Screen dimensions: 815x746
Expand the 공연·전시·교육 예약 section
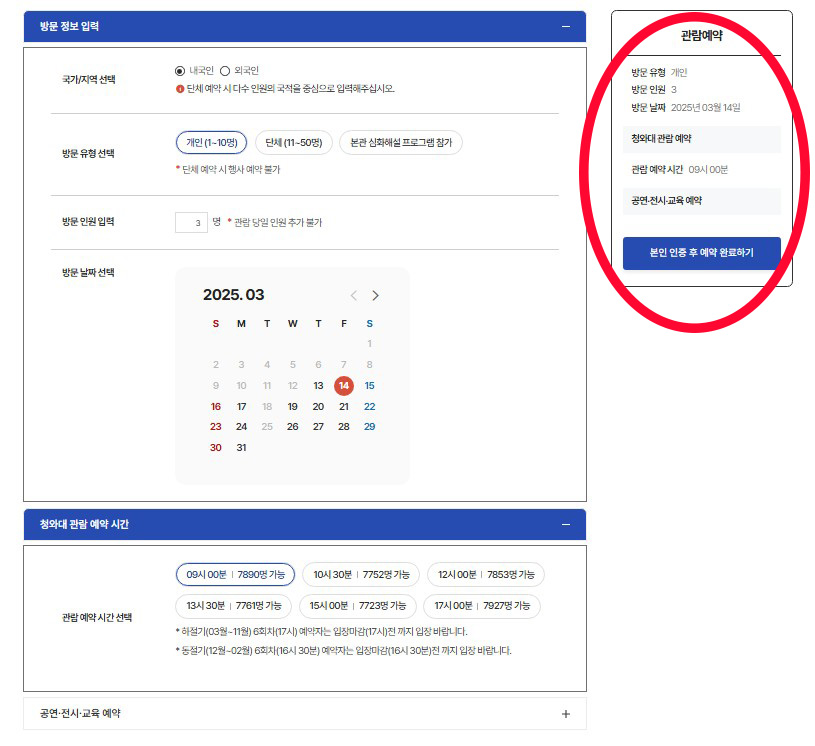[x=566, y=714]
